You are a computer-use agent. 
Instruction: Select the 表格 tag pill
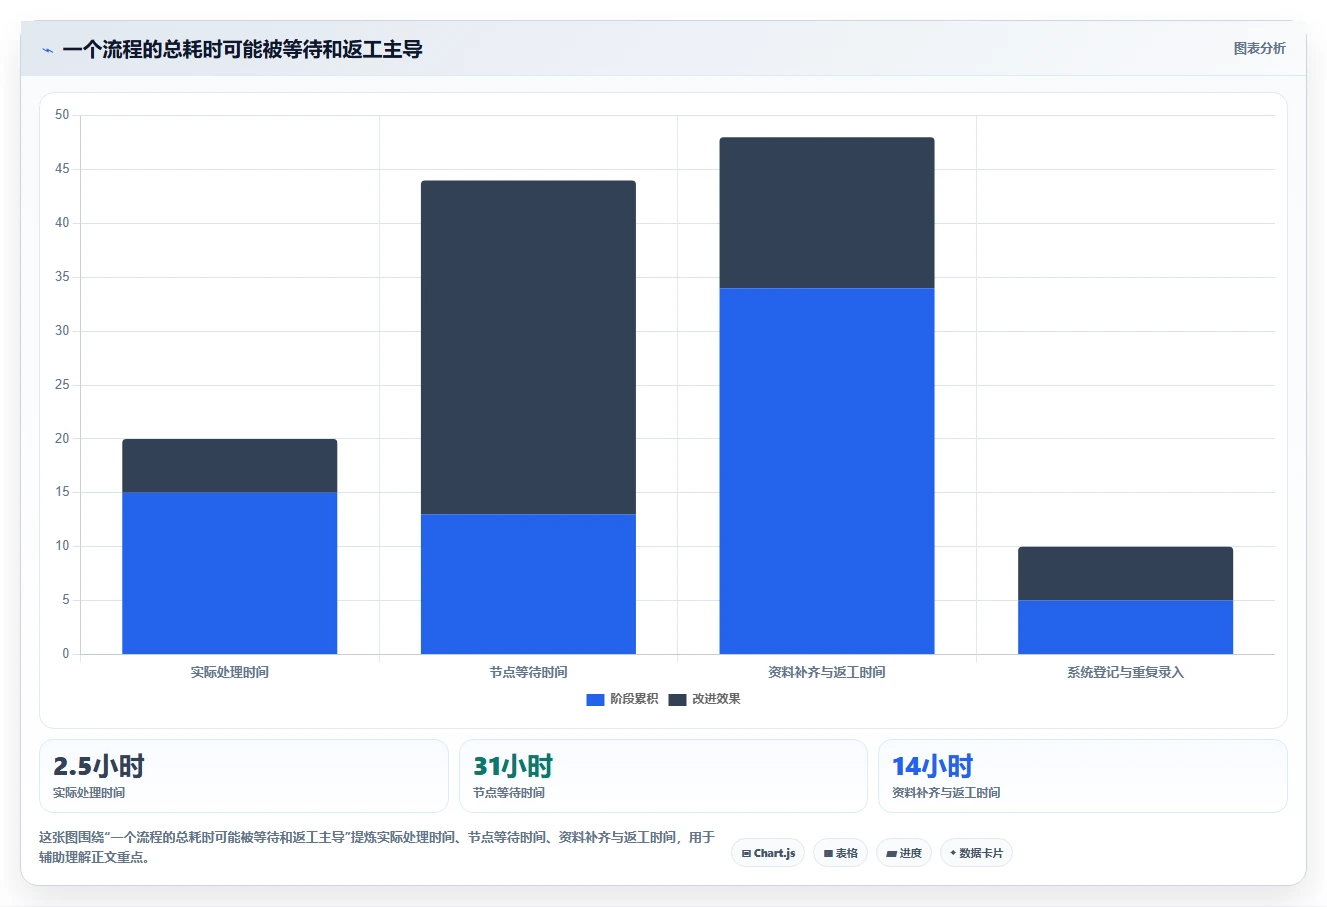pos(840,853)
